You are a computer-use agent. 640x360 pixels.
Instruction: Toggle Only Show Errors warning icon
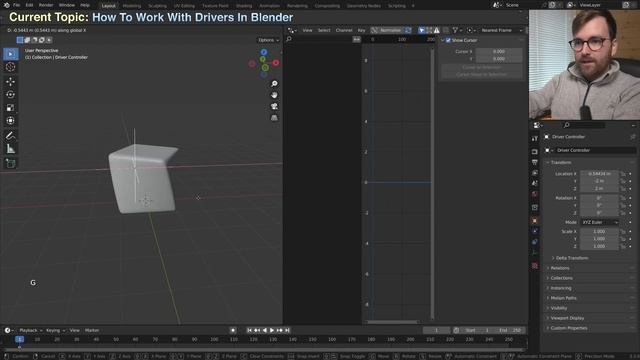click(x=437, y=30)
